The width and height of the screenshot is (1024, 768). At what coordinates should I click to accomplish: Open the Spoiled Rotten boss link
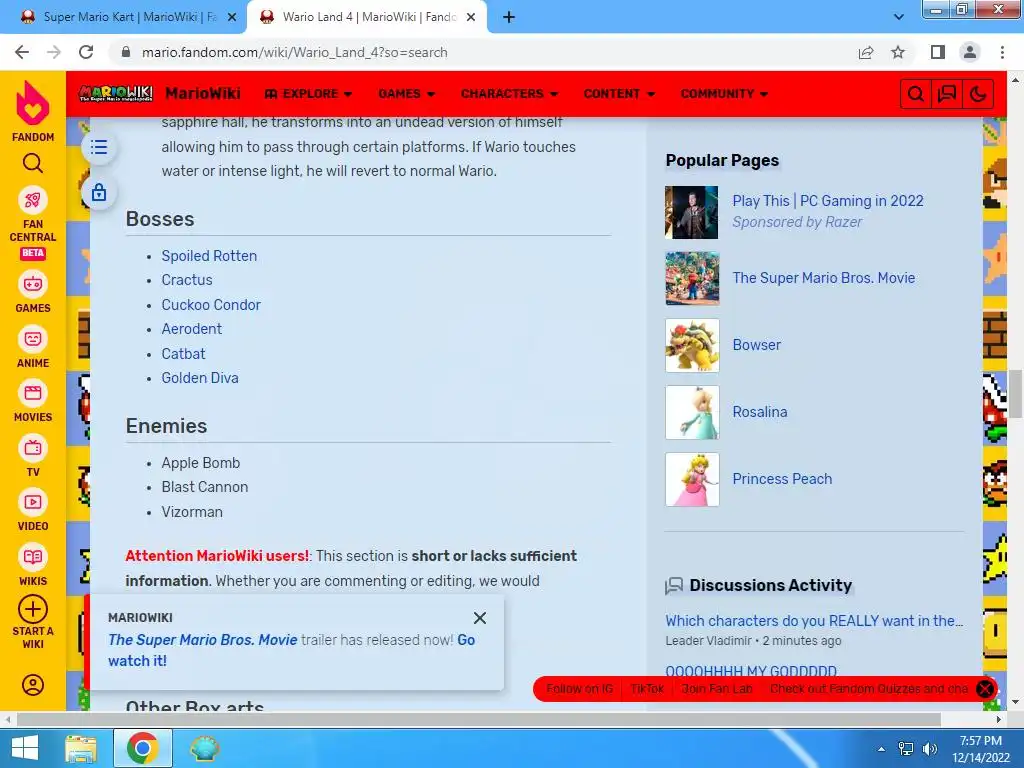(x=209, y=256)
